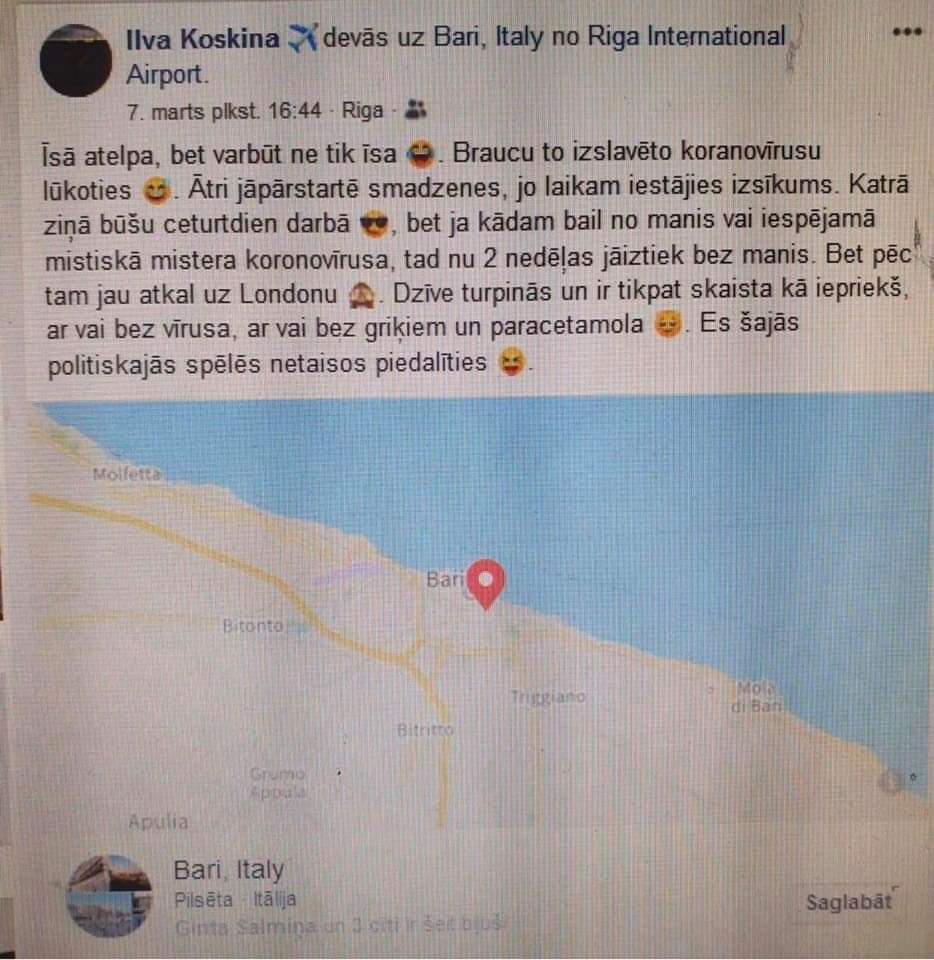Click the Saglabāt save button

(x=849, y=902)
